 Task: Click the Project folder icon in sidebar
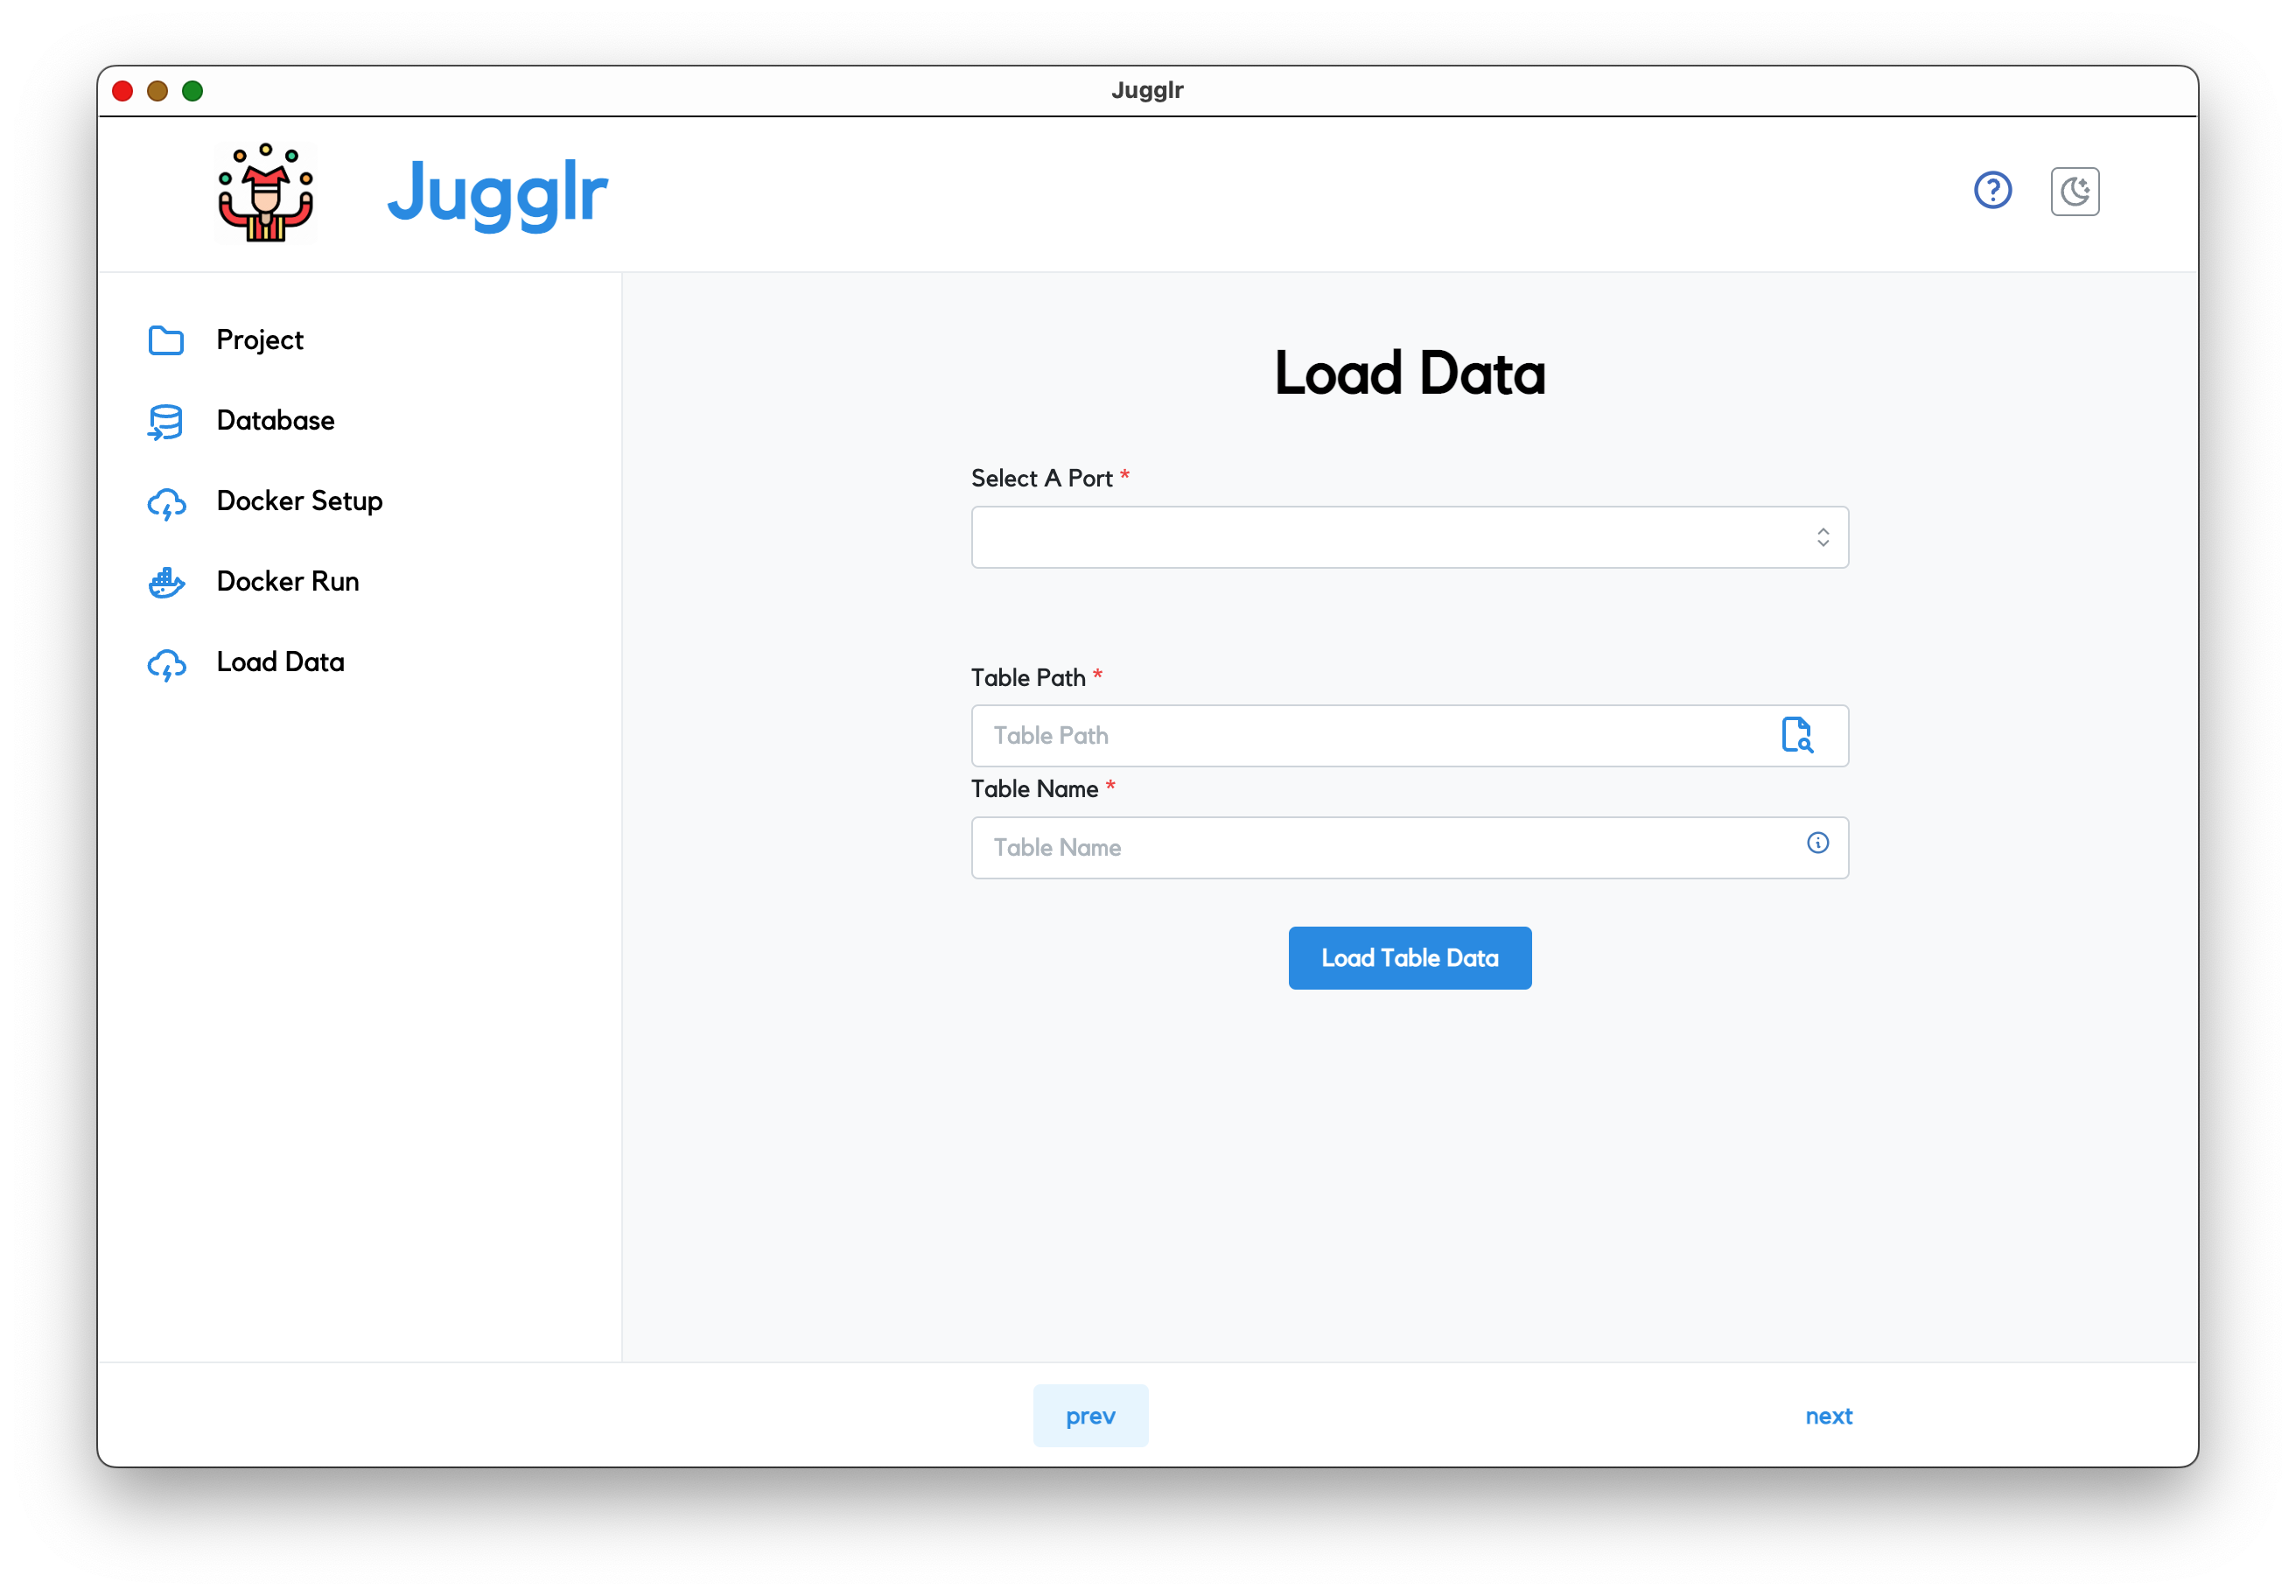[166, 340]
